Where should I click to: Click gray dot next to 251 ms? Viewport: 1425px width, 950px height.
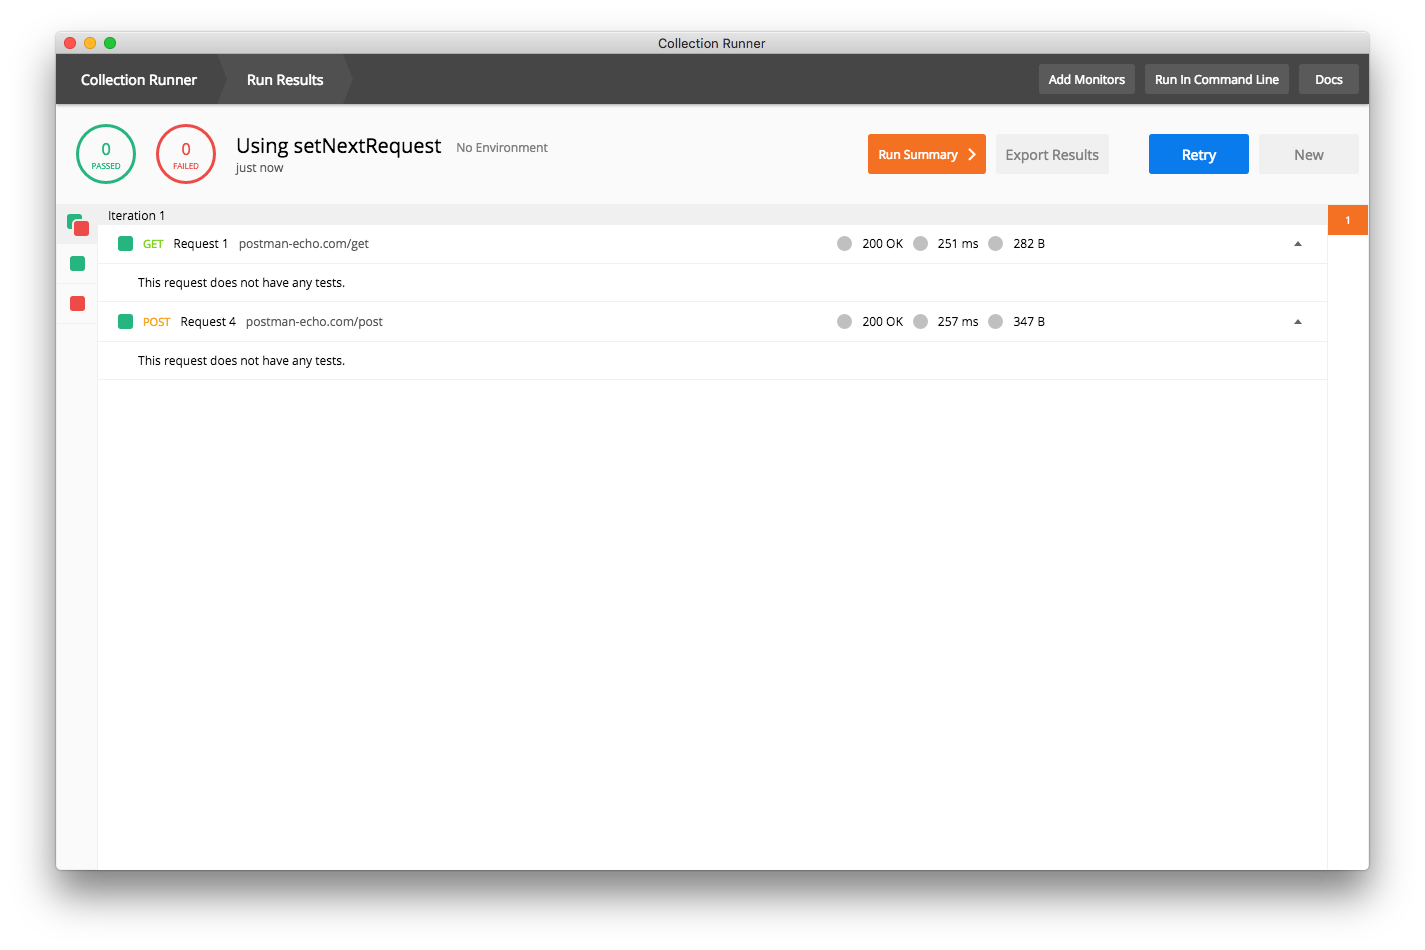[x=920, y=244]
